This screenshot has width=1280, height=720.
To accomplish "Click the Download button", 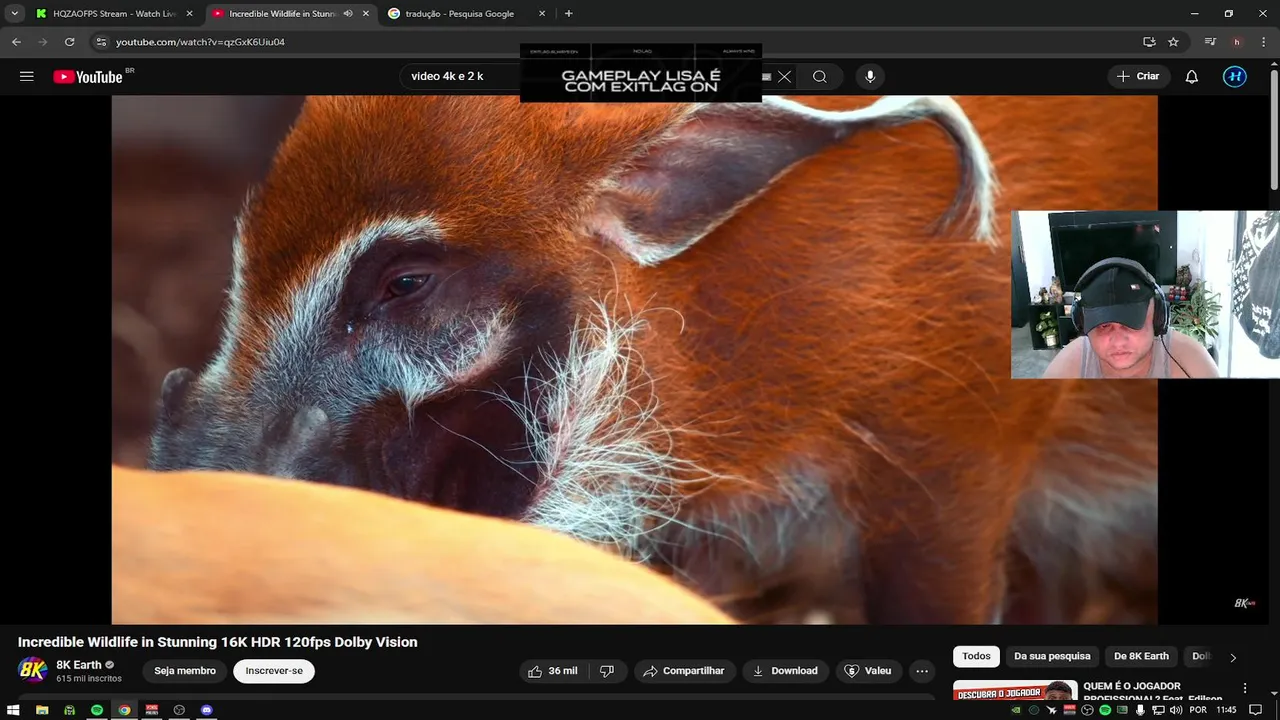I will pos(785,671).
